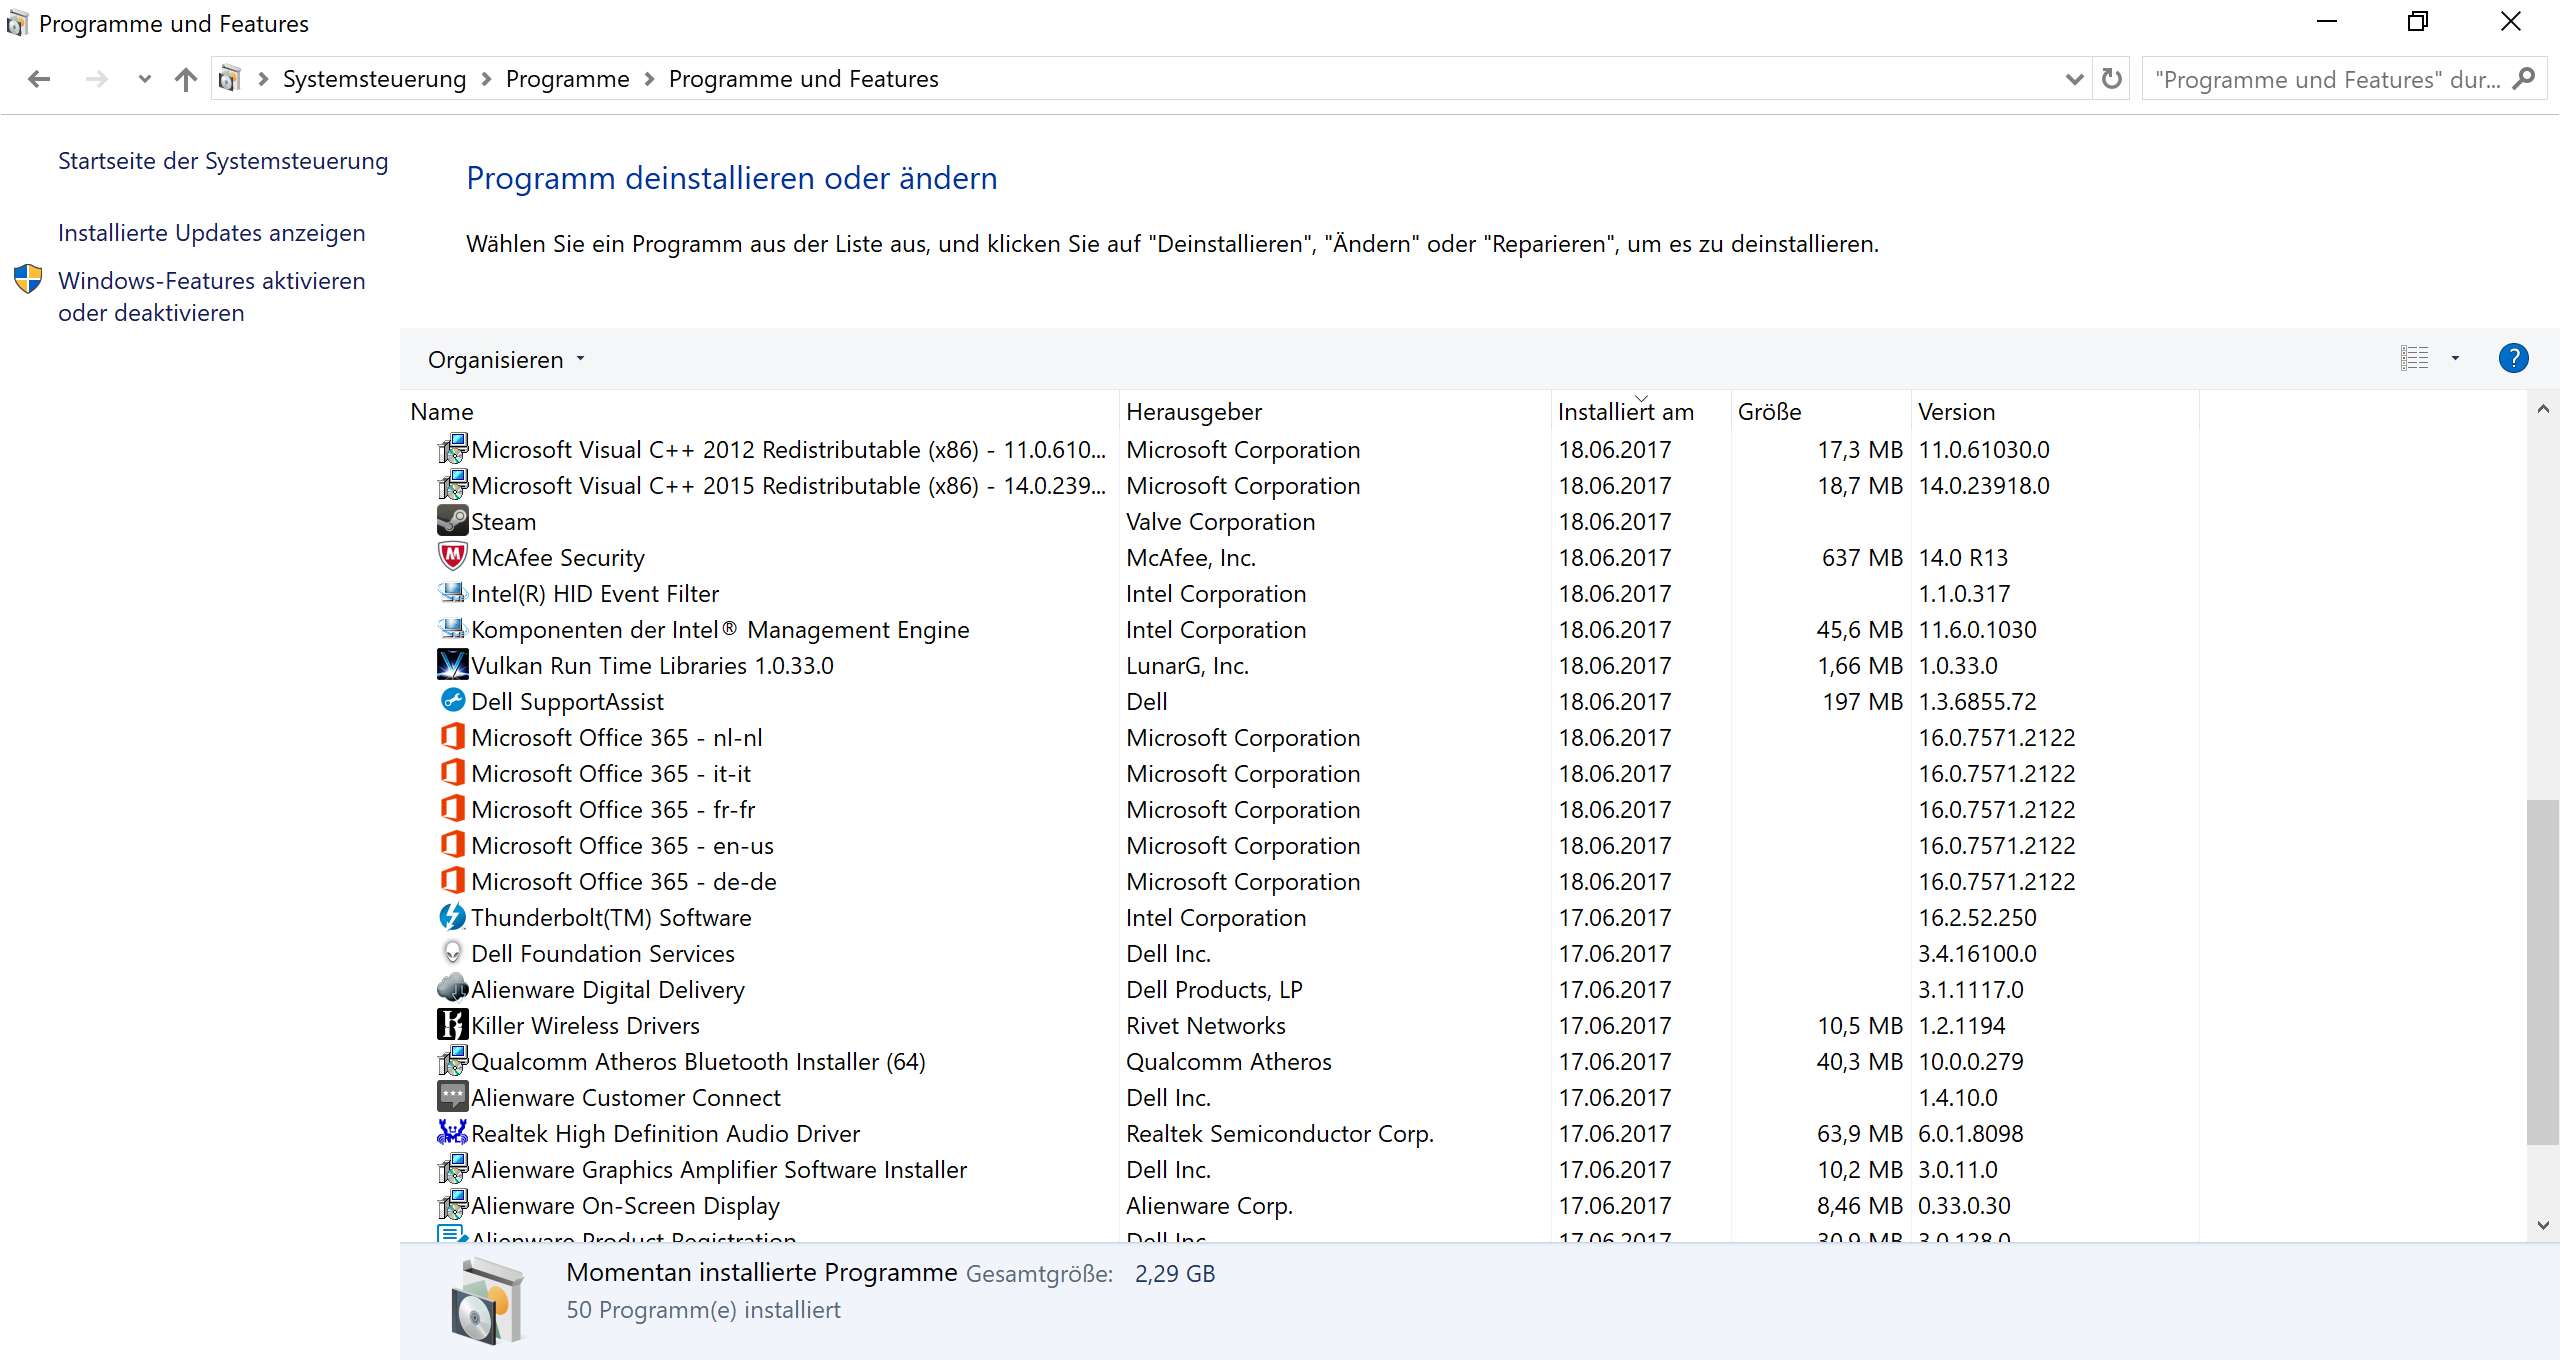Click the scrollbar up arrow
Screen dimensions: 2560x1360
(x=2543, y=409)
